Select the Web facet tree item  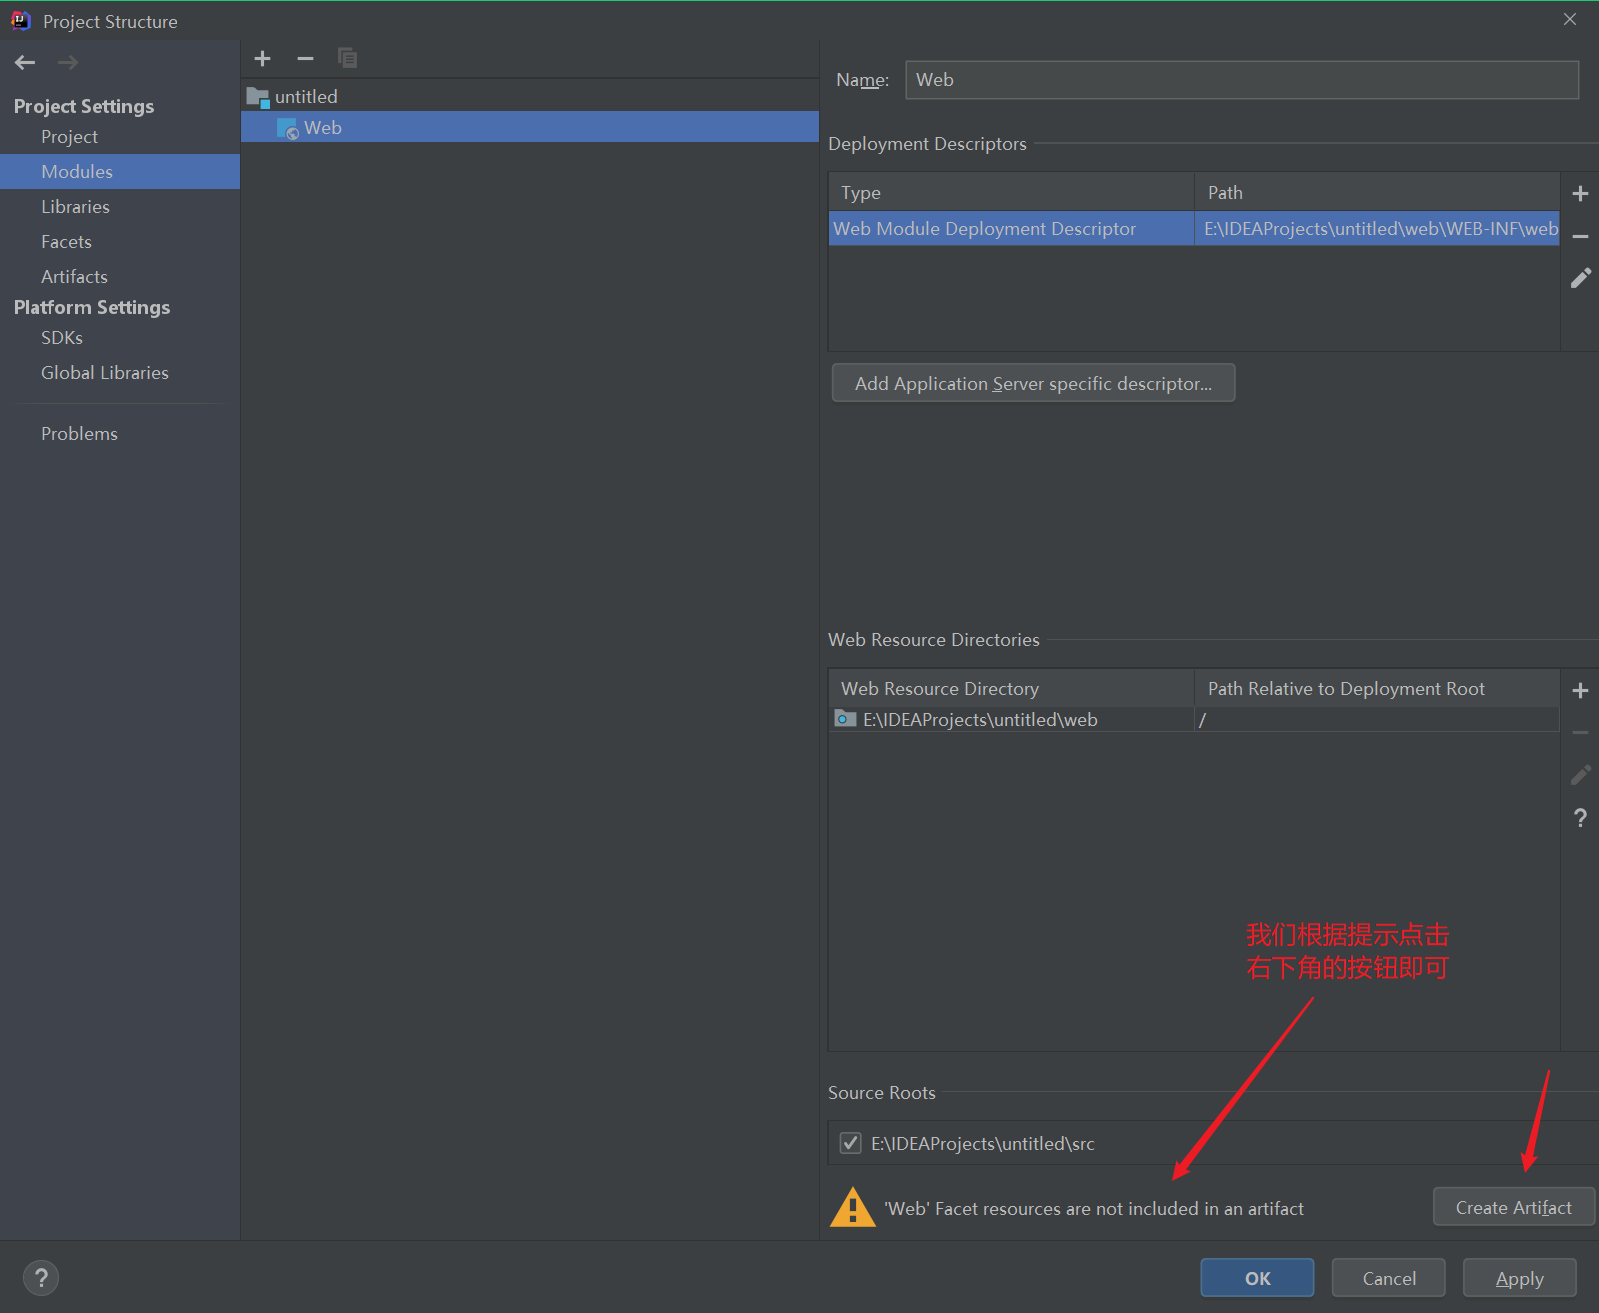coord(530,127)
